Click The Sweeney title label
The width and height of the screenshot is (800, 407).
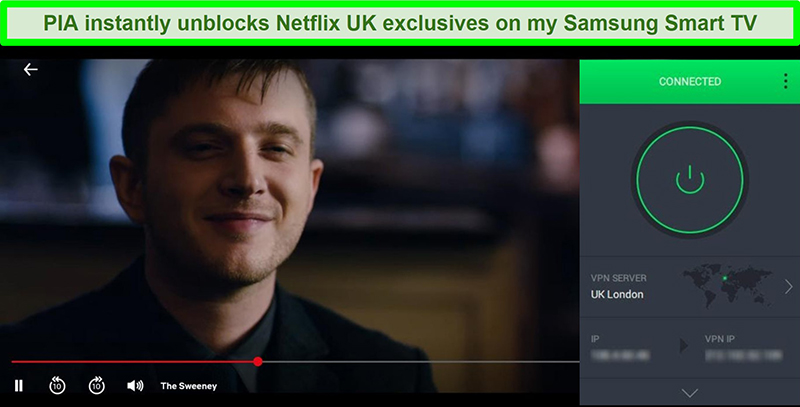coord(189,386)
